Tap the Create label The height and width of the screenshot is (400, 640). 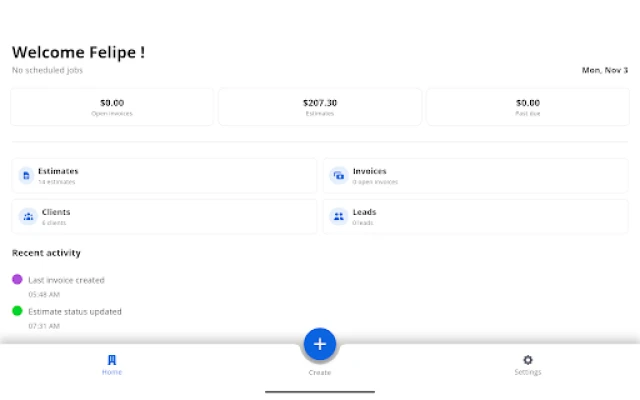(320, 373)
